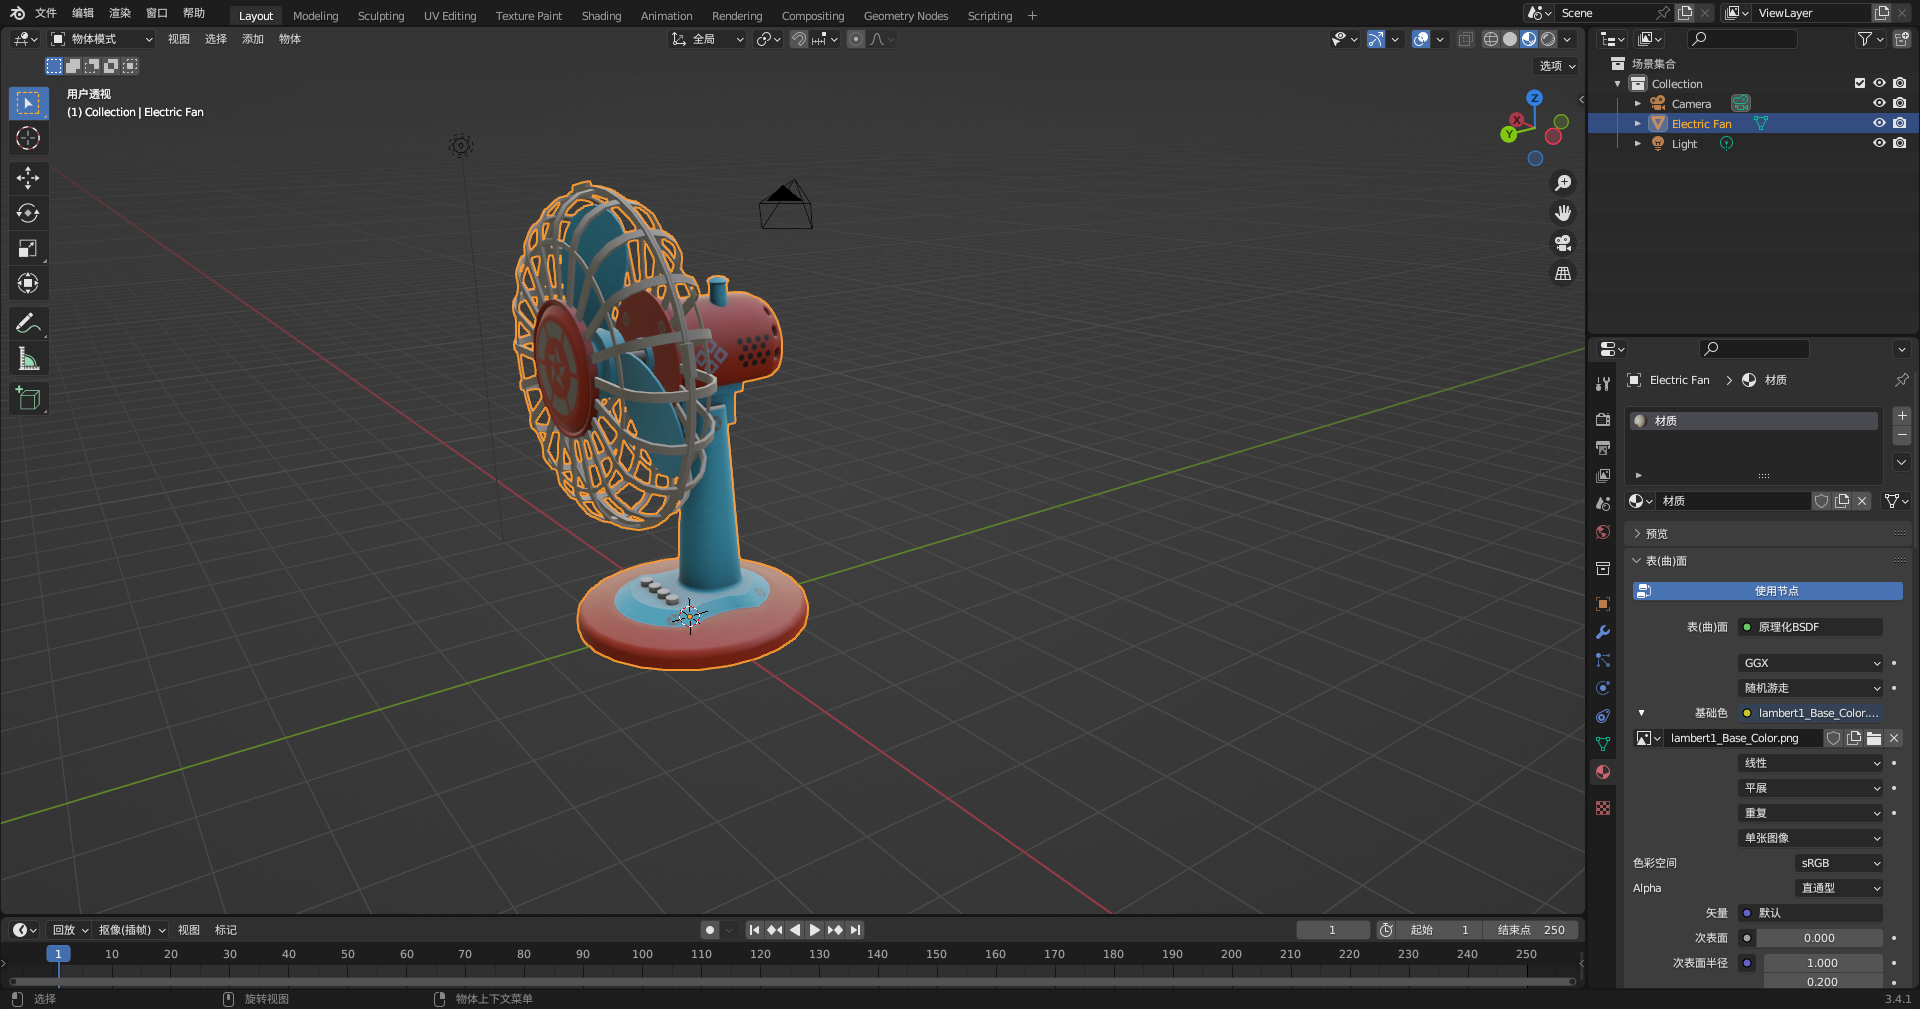Image resolution: width=1920 pixels, height=1009 pixels.
Task: Select the Annotate pencil tool
Action: 28,323
